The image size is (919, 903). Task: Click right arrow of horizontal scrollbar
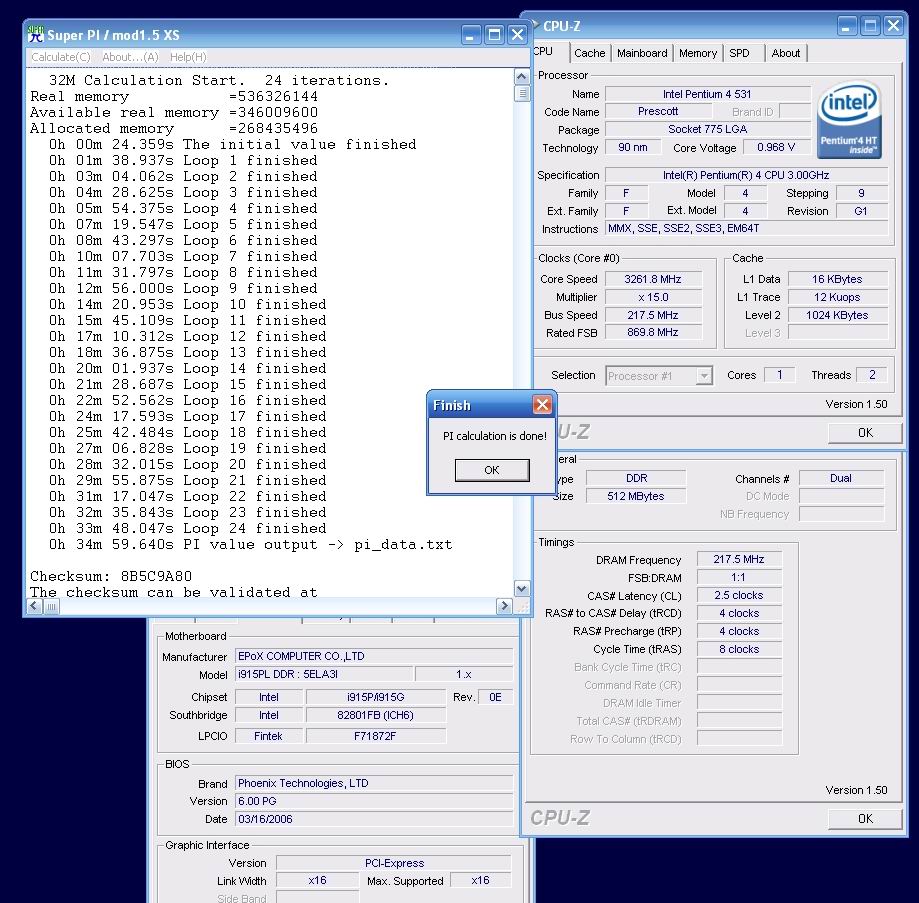point(504,606)
